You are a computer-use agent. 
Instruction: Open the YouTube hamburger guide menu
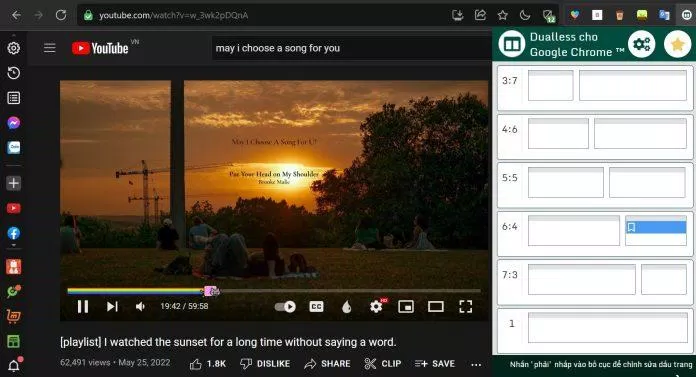click(50, 48)
